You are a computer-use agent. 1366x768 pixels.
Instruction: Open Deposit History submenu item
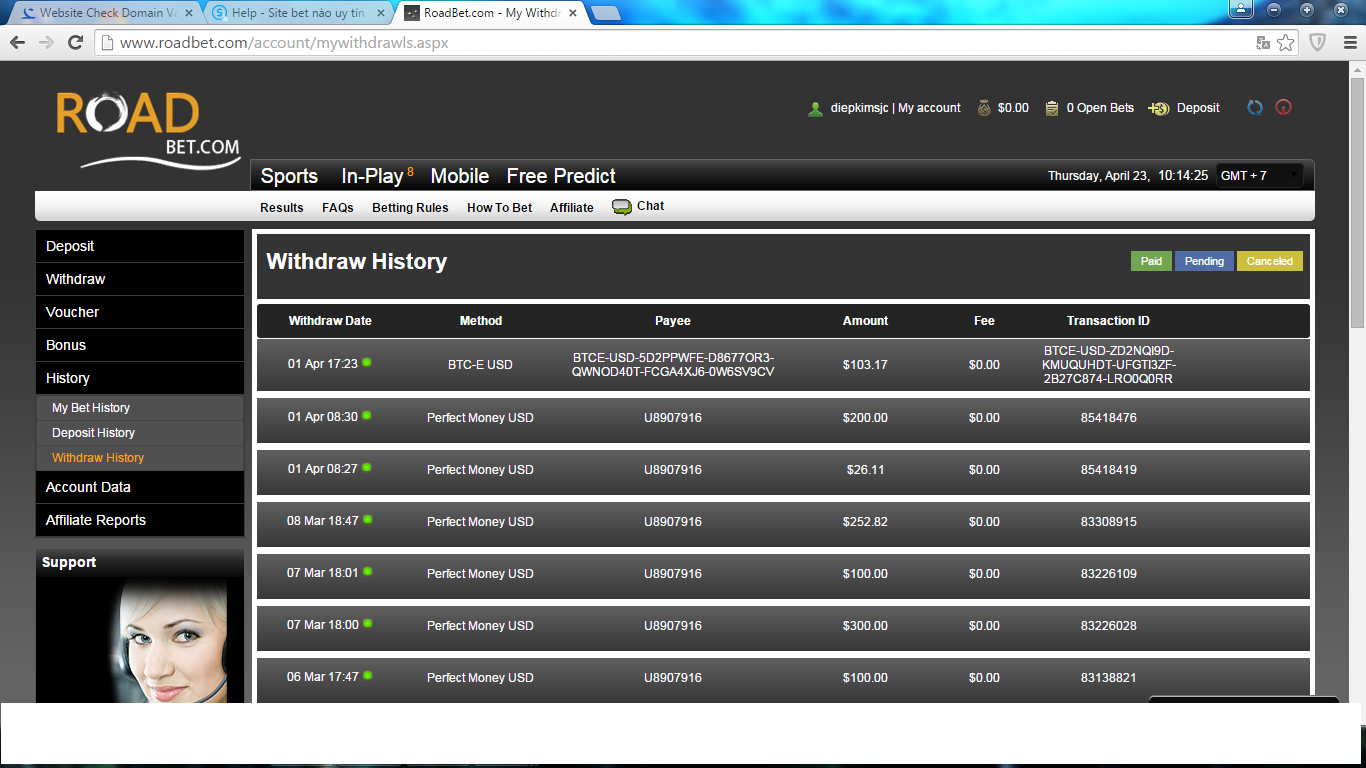click(x=140, y=433)
